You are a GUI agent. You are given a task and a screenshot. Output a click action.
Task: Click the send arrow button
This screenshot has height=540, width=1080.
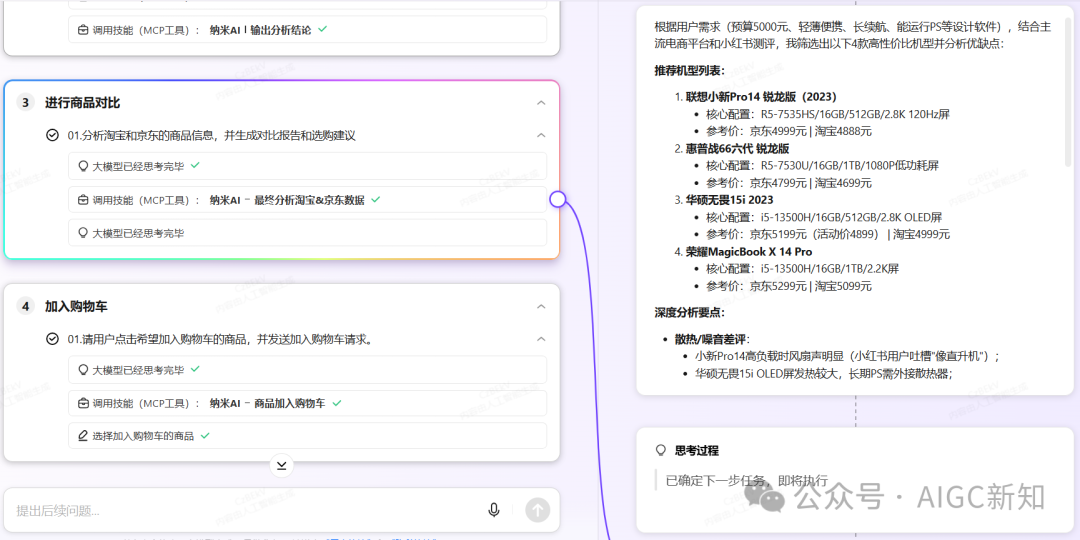click(x=538, y=510)
